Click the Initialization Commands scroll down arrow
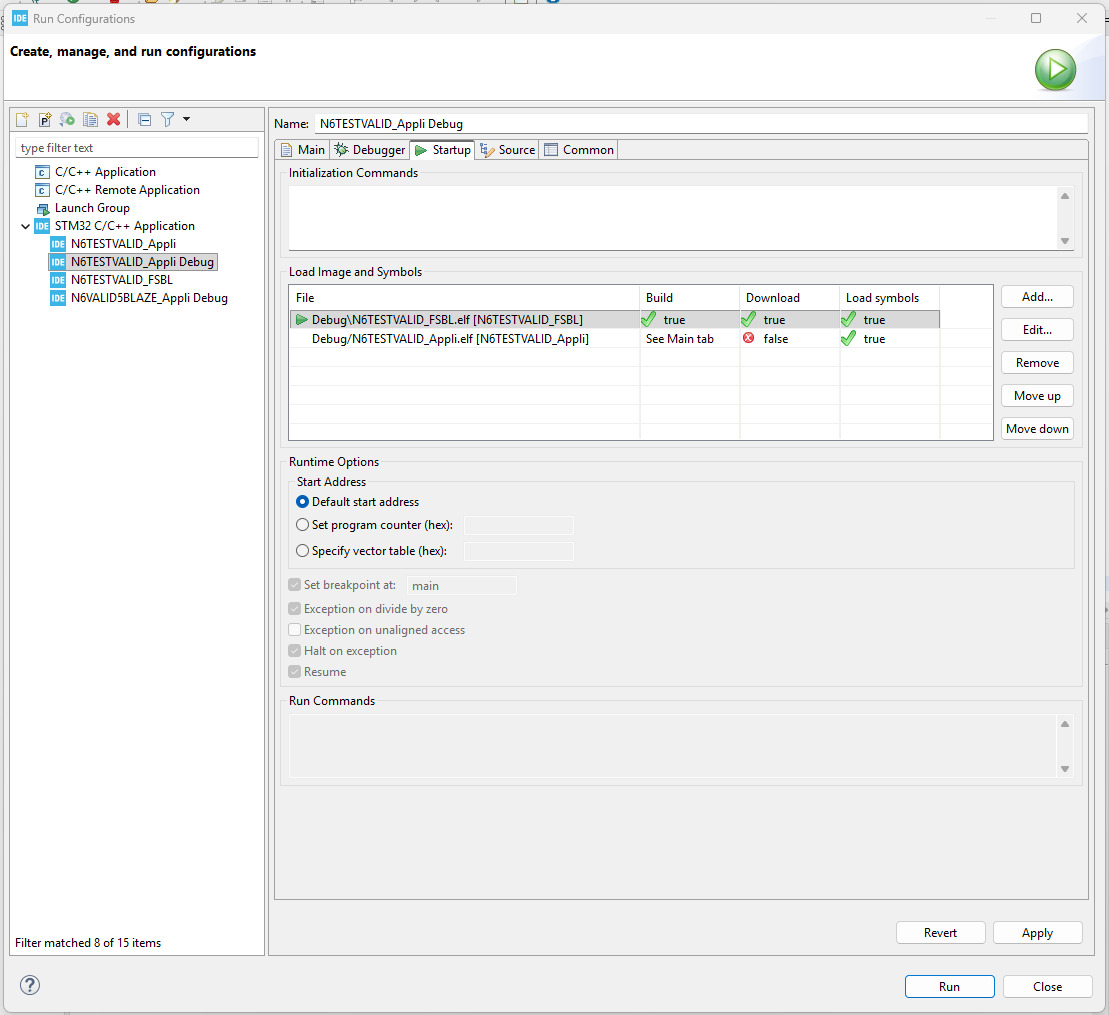This screenshot has height=1015, width=1109. (1064, 241)
